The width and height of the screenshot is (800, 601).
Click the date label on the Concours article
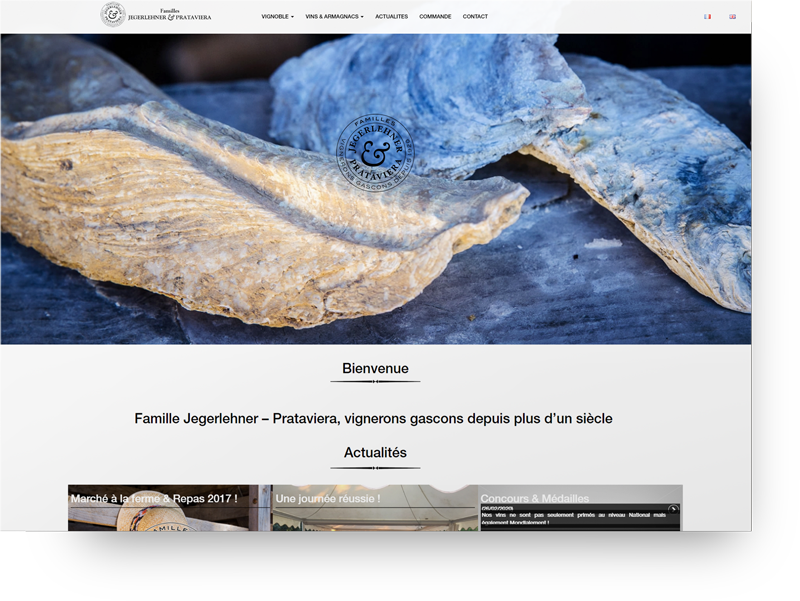499,506
